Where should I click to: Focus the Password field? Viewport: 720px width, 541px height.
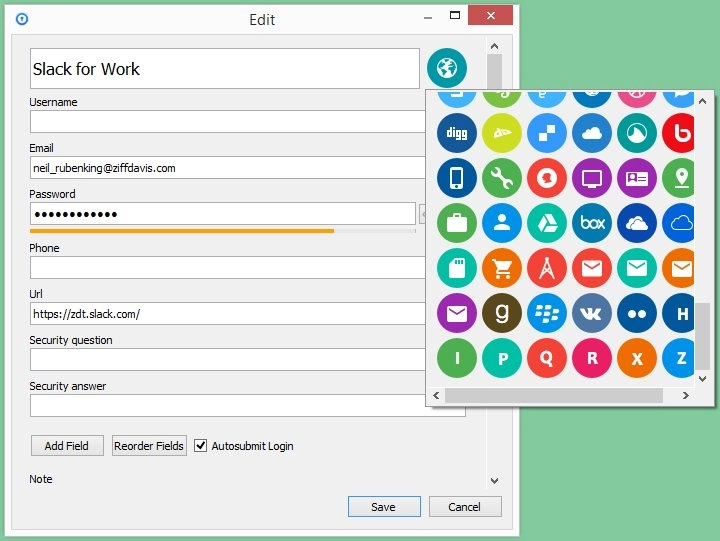(223, 214)
